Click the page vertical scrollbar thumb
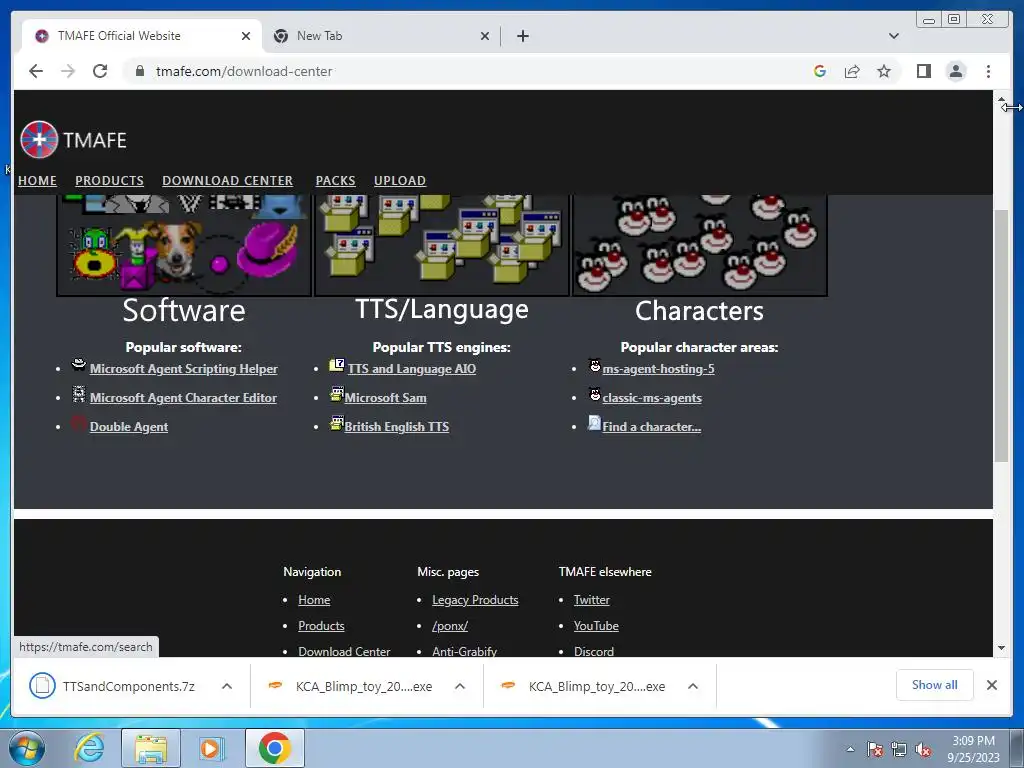This screenshot has height=768, width=1024. click(1001, 336)
